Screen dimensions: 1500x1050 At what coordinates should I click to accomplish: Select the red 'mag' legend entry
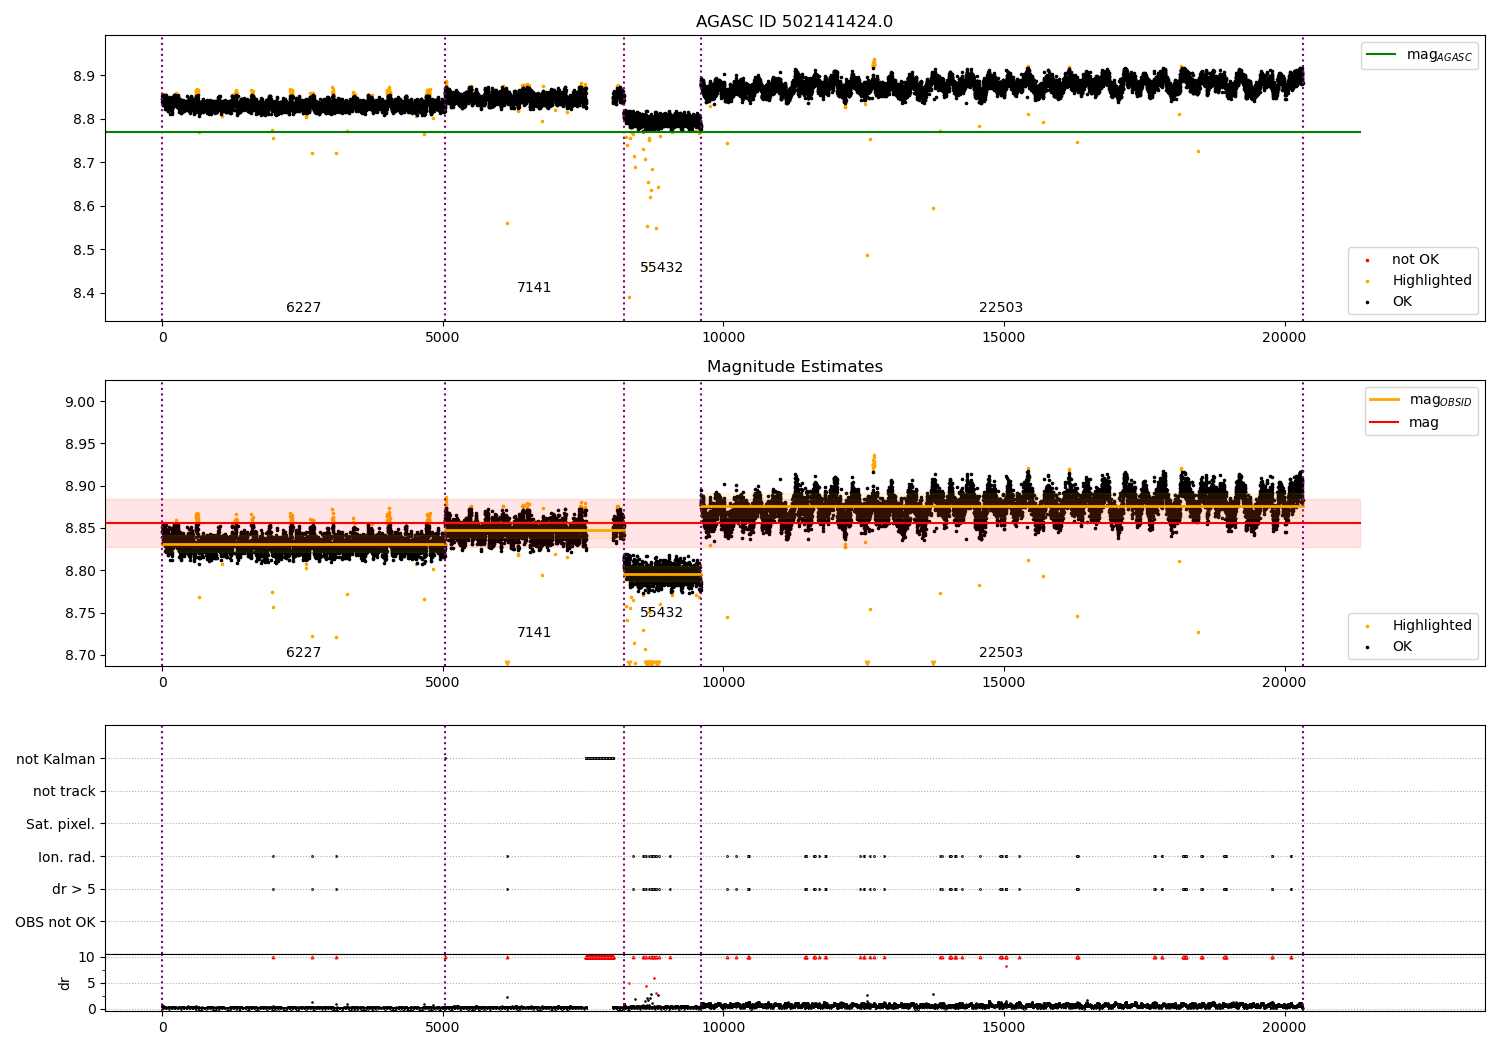tap(1424, 423)
